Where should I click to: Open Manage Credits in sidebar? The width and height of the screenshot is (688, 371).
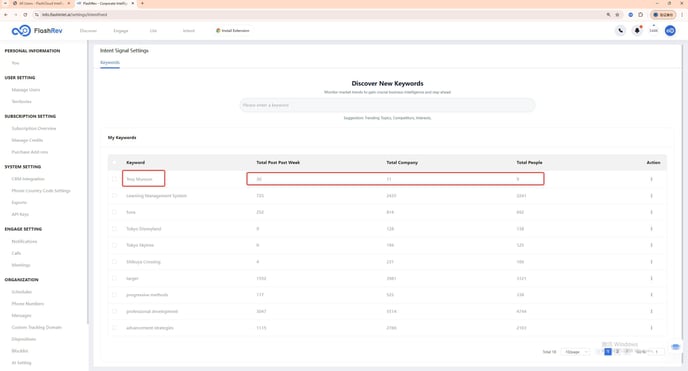pyautogui.click(x=27, y=140)
